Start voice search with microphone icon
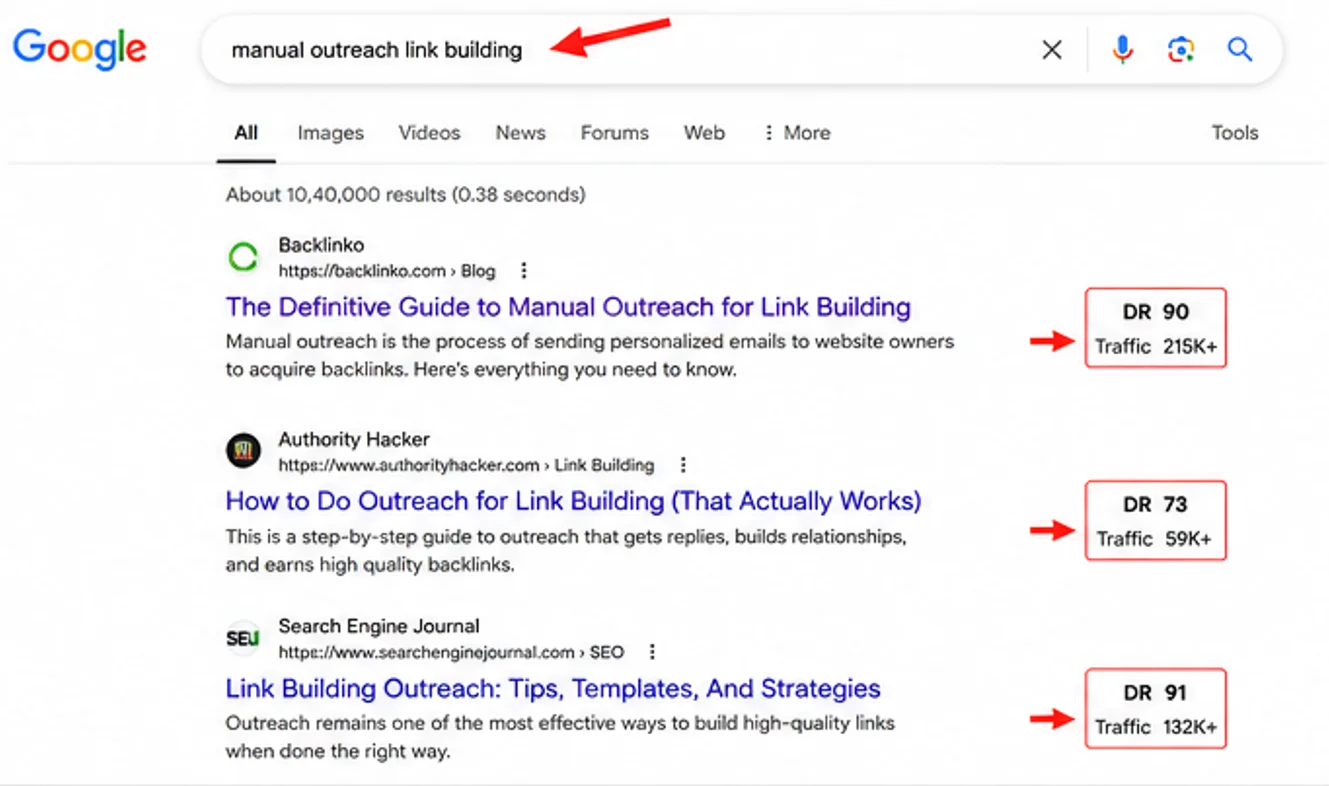 tap(1123, 50)
